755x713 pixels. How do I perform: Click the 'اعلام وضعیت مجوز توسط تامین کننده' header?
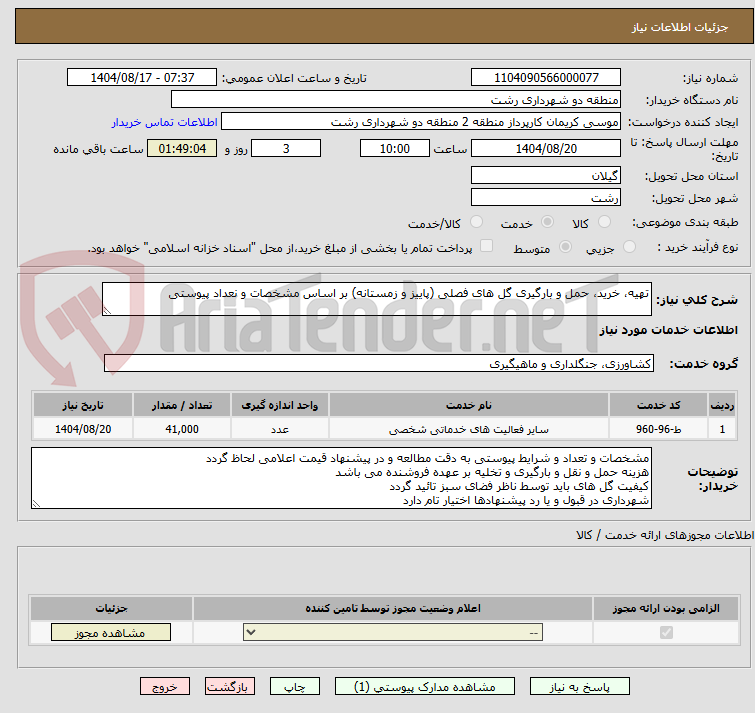click(x=393, y=609)
